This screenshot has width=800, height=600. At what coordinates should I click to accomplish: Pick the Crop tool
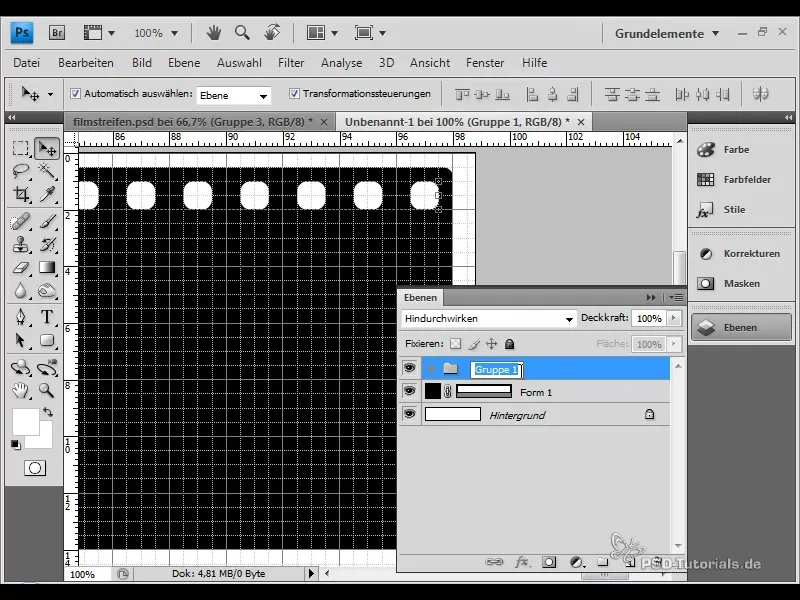[21, 194]
